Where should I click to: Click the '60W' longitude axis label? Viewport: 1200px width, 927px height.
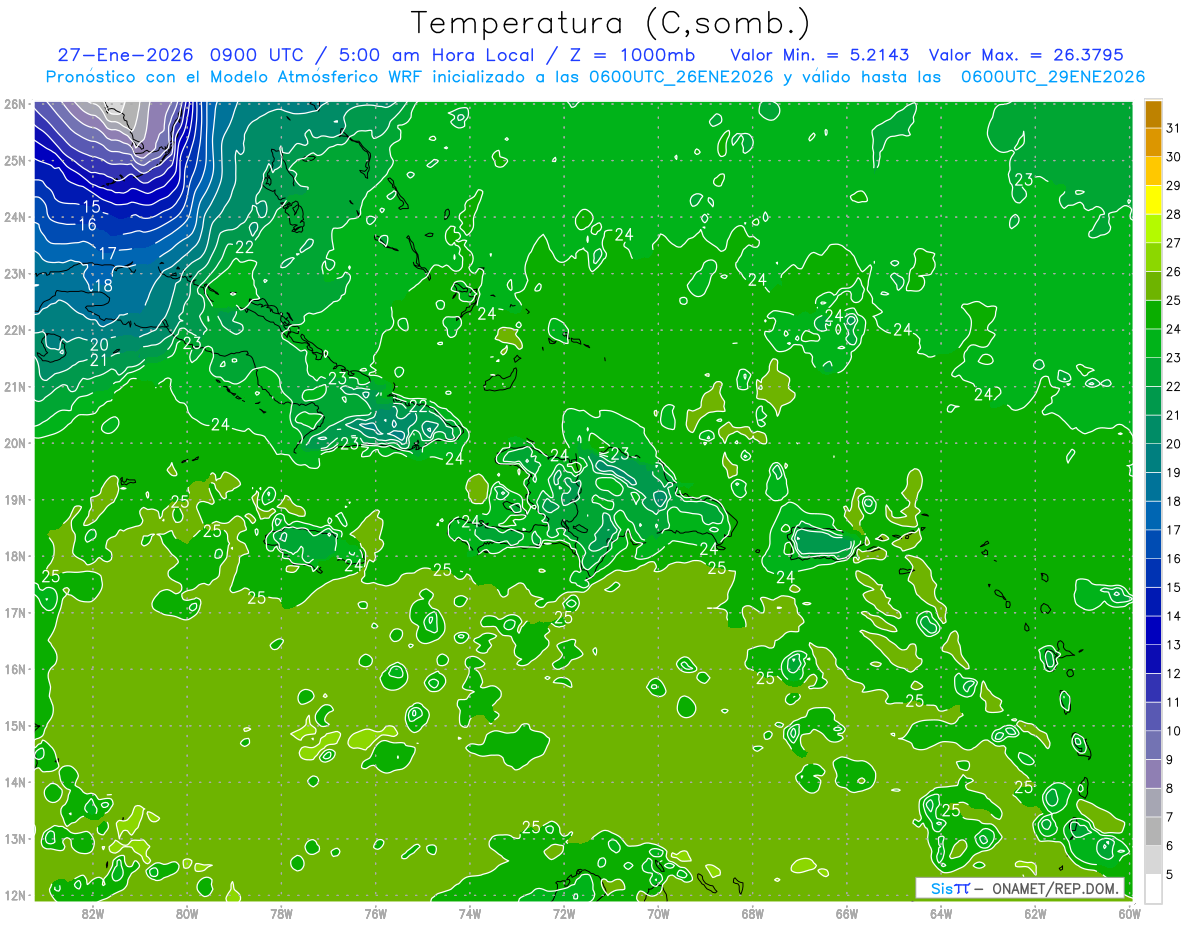point(1129,913)
